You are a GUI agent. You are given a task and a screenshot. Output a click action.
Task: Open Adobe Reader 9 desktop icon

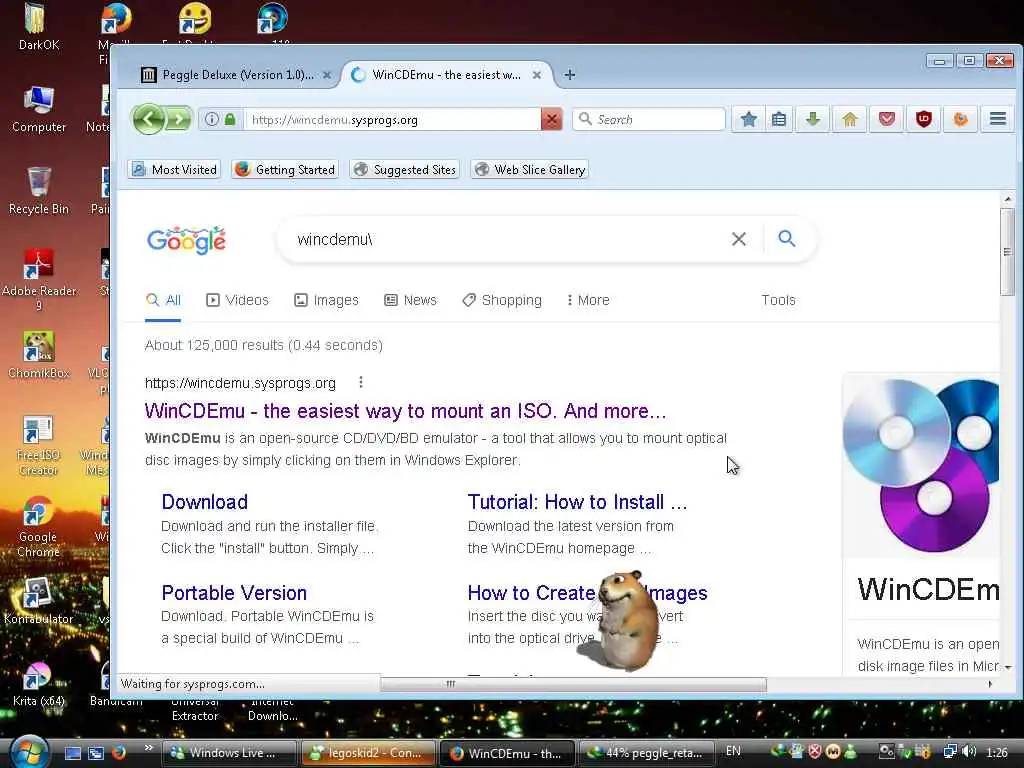click(x=39, y=280)
